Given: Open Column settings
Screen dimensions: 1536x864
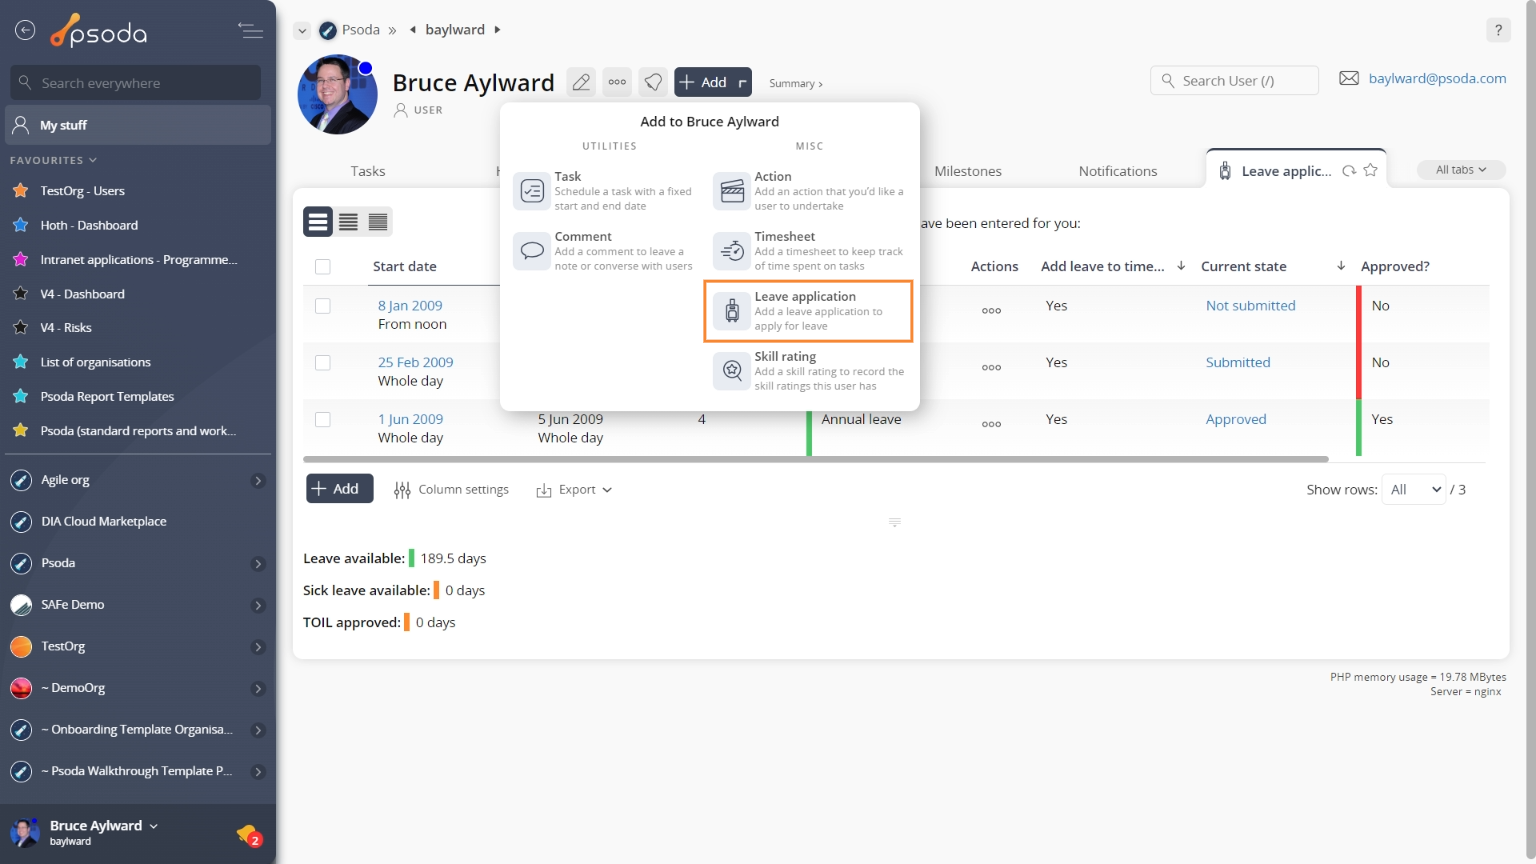Looking at the screenshot, I should pos(452,490).
